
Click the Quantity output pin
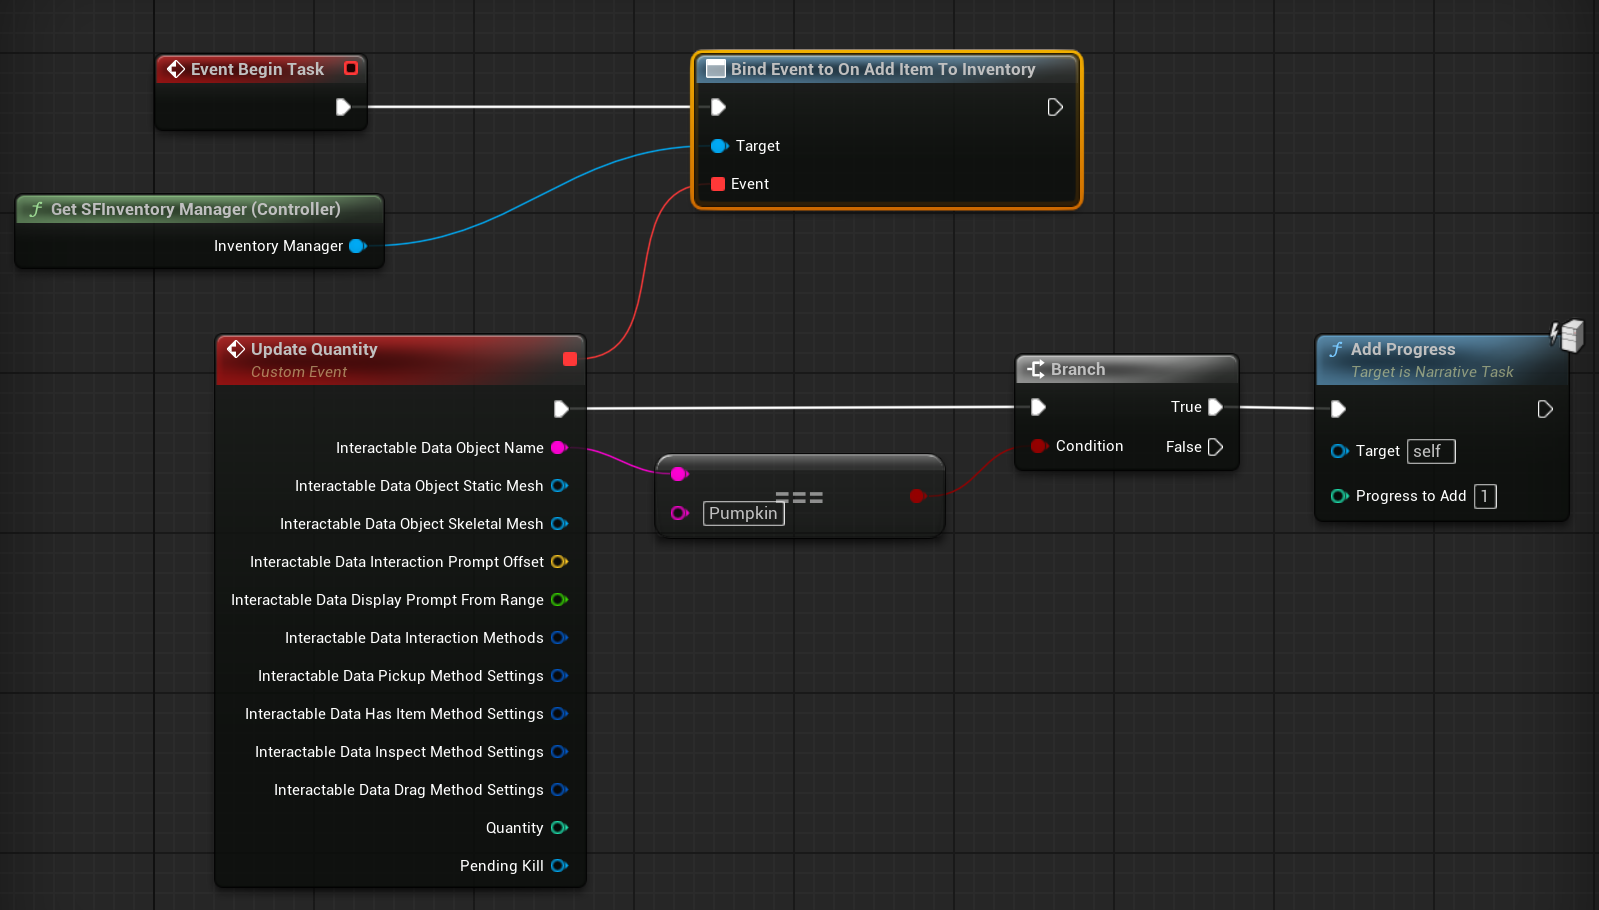(560, 828)
